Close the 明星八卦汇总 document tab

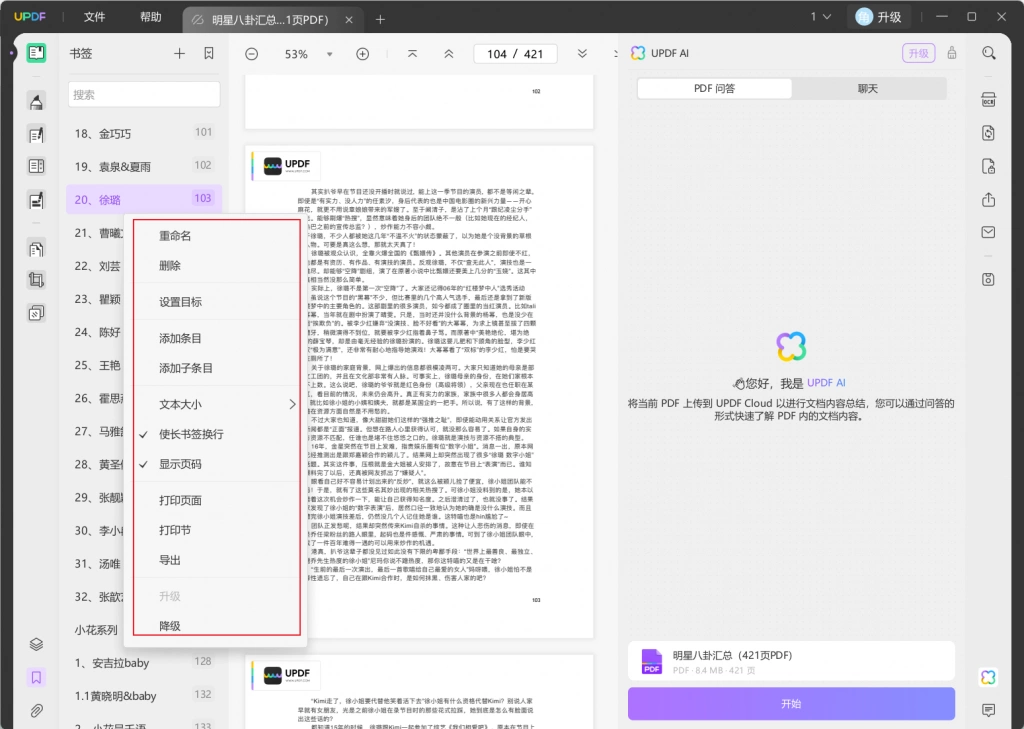tap(349, 20)
